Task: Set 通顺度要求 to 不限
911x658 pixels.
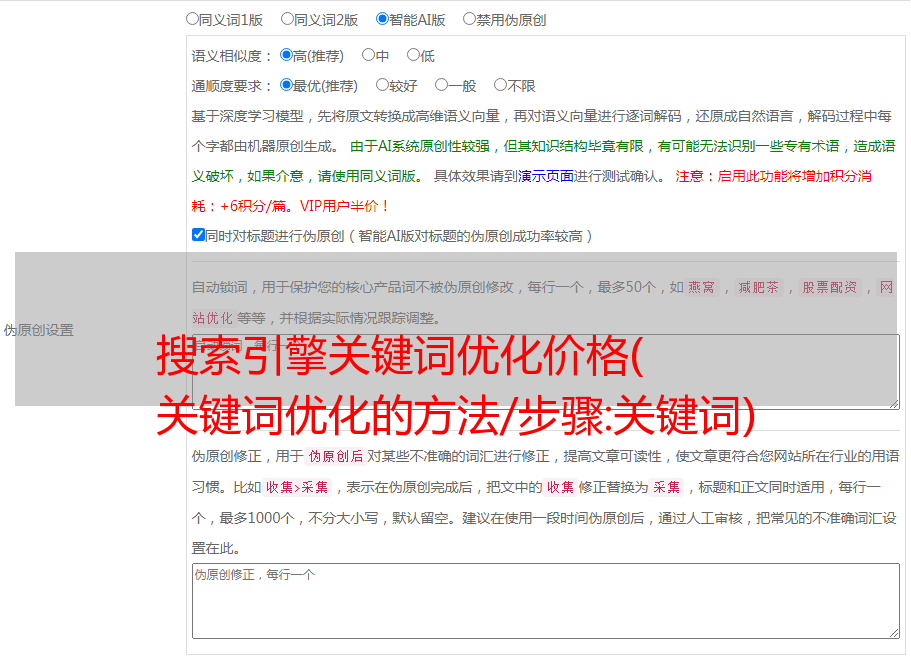Action: click(500, 85)
